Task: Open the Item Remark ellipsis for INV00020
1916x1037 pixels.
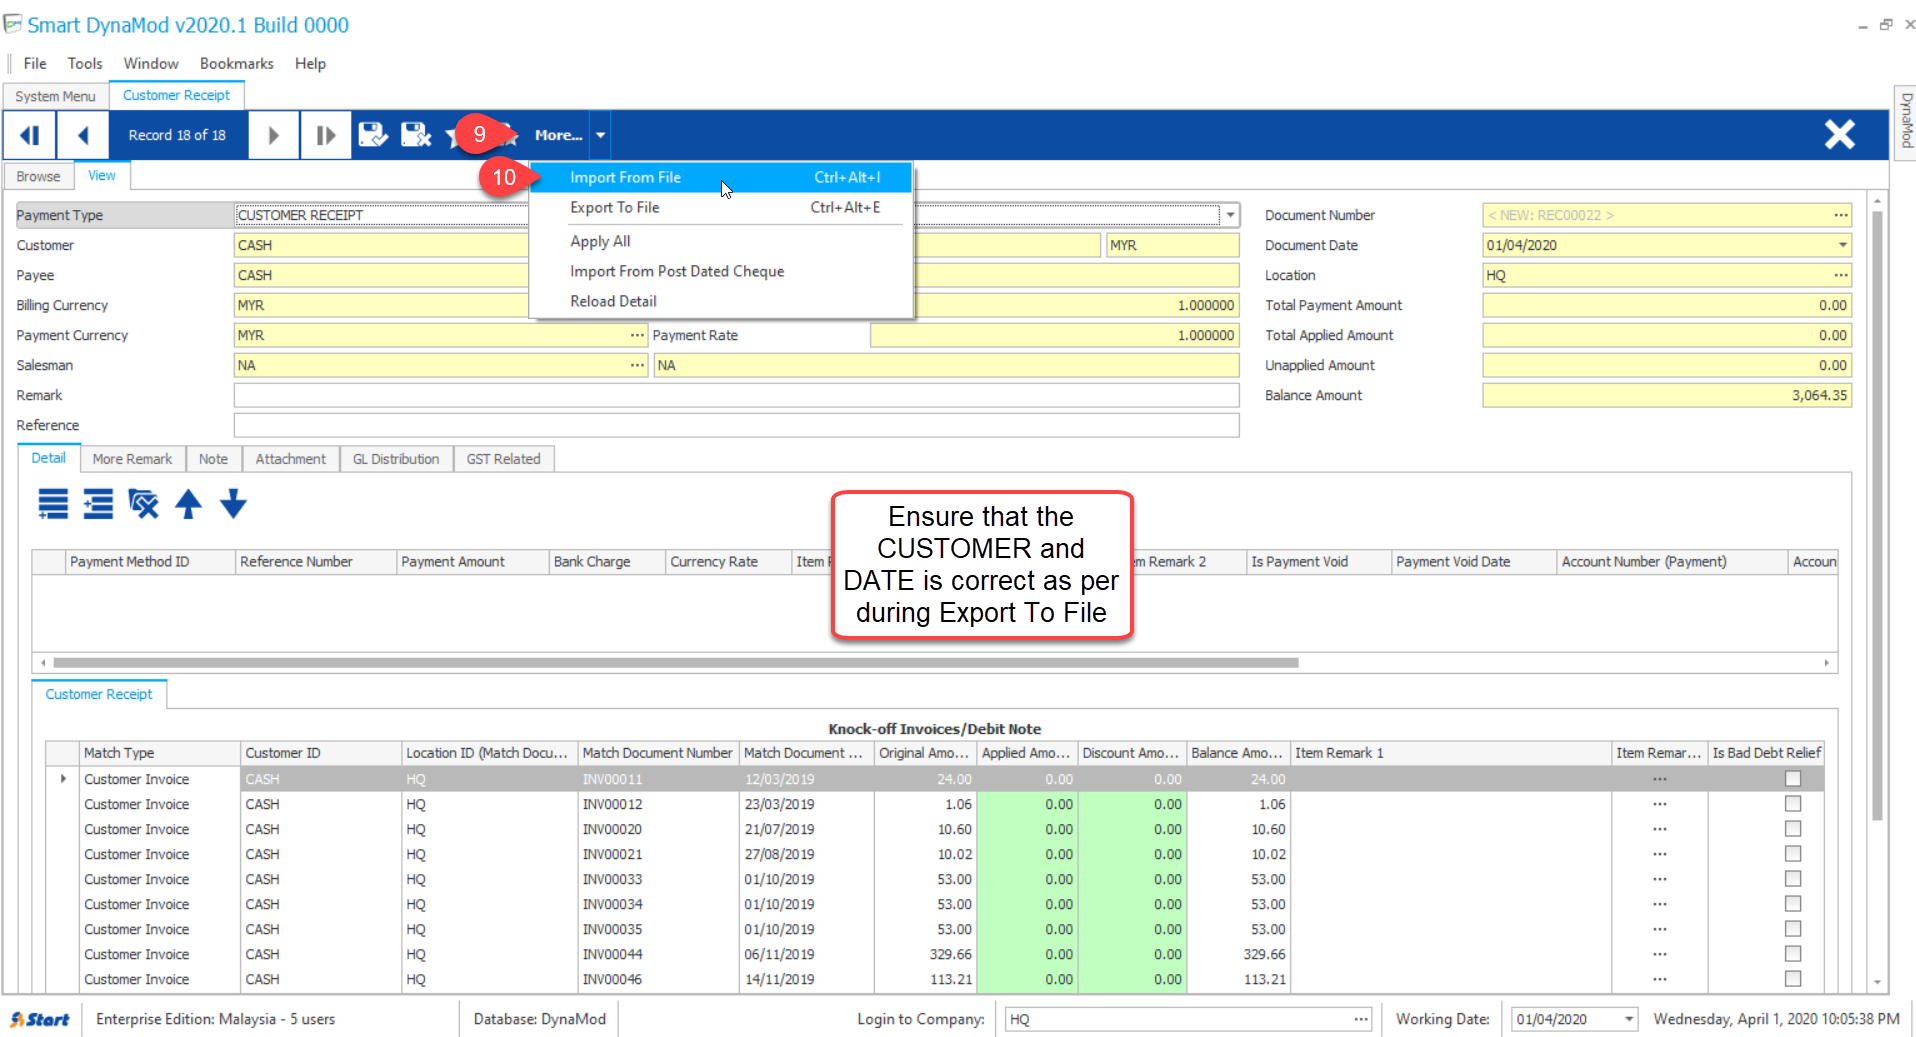Action: [1660, 829]
